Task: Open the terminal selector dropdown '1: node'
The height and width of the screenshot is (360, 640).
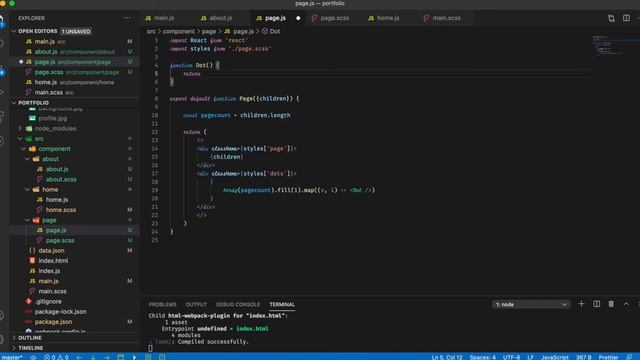Action: 531,304
